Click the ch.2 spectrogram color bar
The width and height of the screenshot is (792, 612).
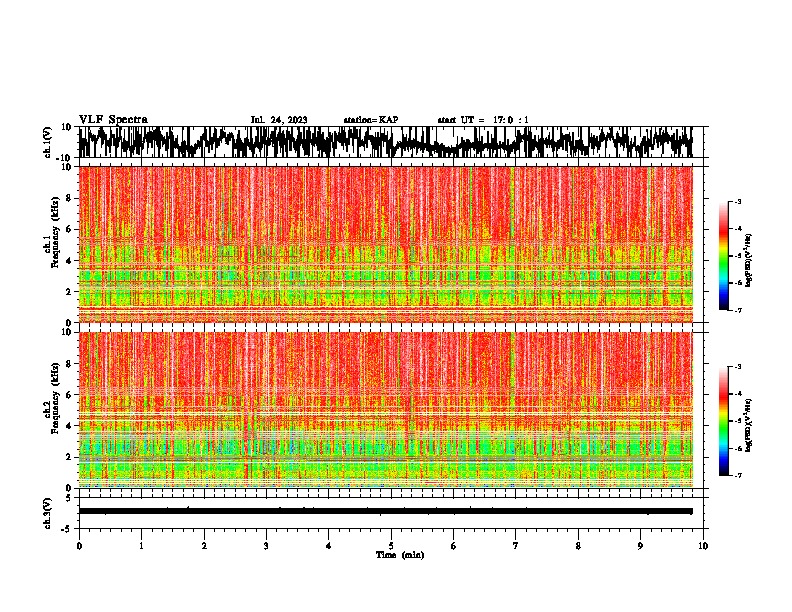[x=723, y=421]
